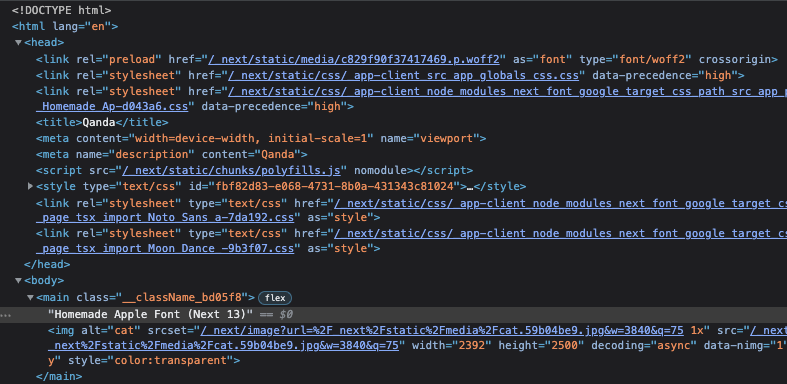Select the <html lang="en"> line
Screen dimensions: 787x384
coord(65,27)
